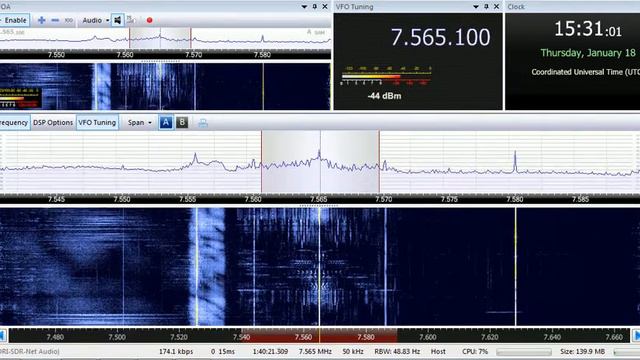Click the mini S-meter overlay on small waterfall
The height and width of the screenshot is (360, 640).
coord(20,98)
